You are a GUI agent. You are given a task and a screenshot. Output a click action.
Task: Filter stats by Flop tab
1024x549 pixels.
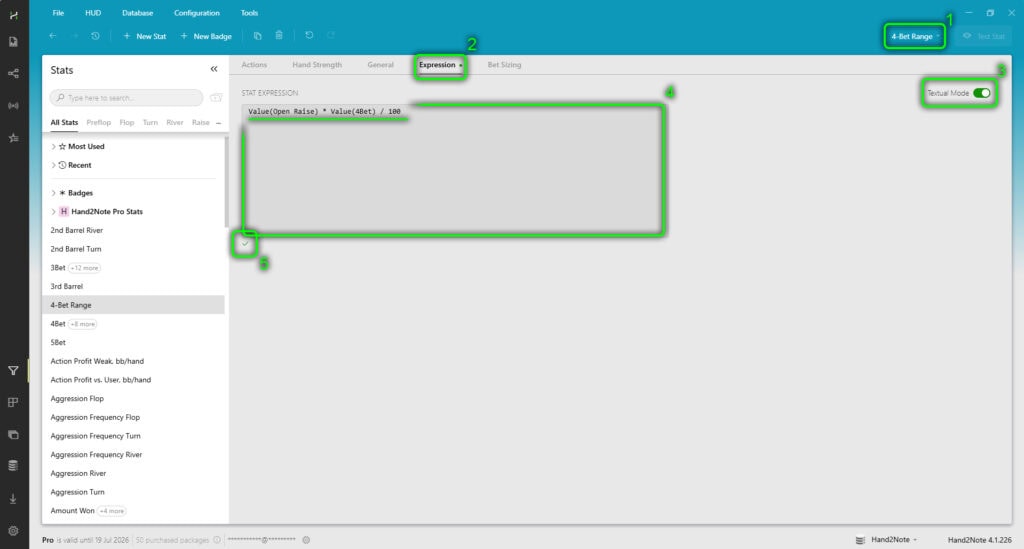point(127,123)
